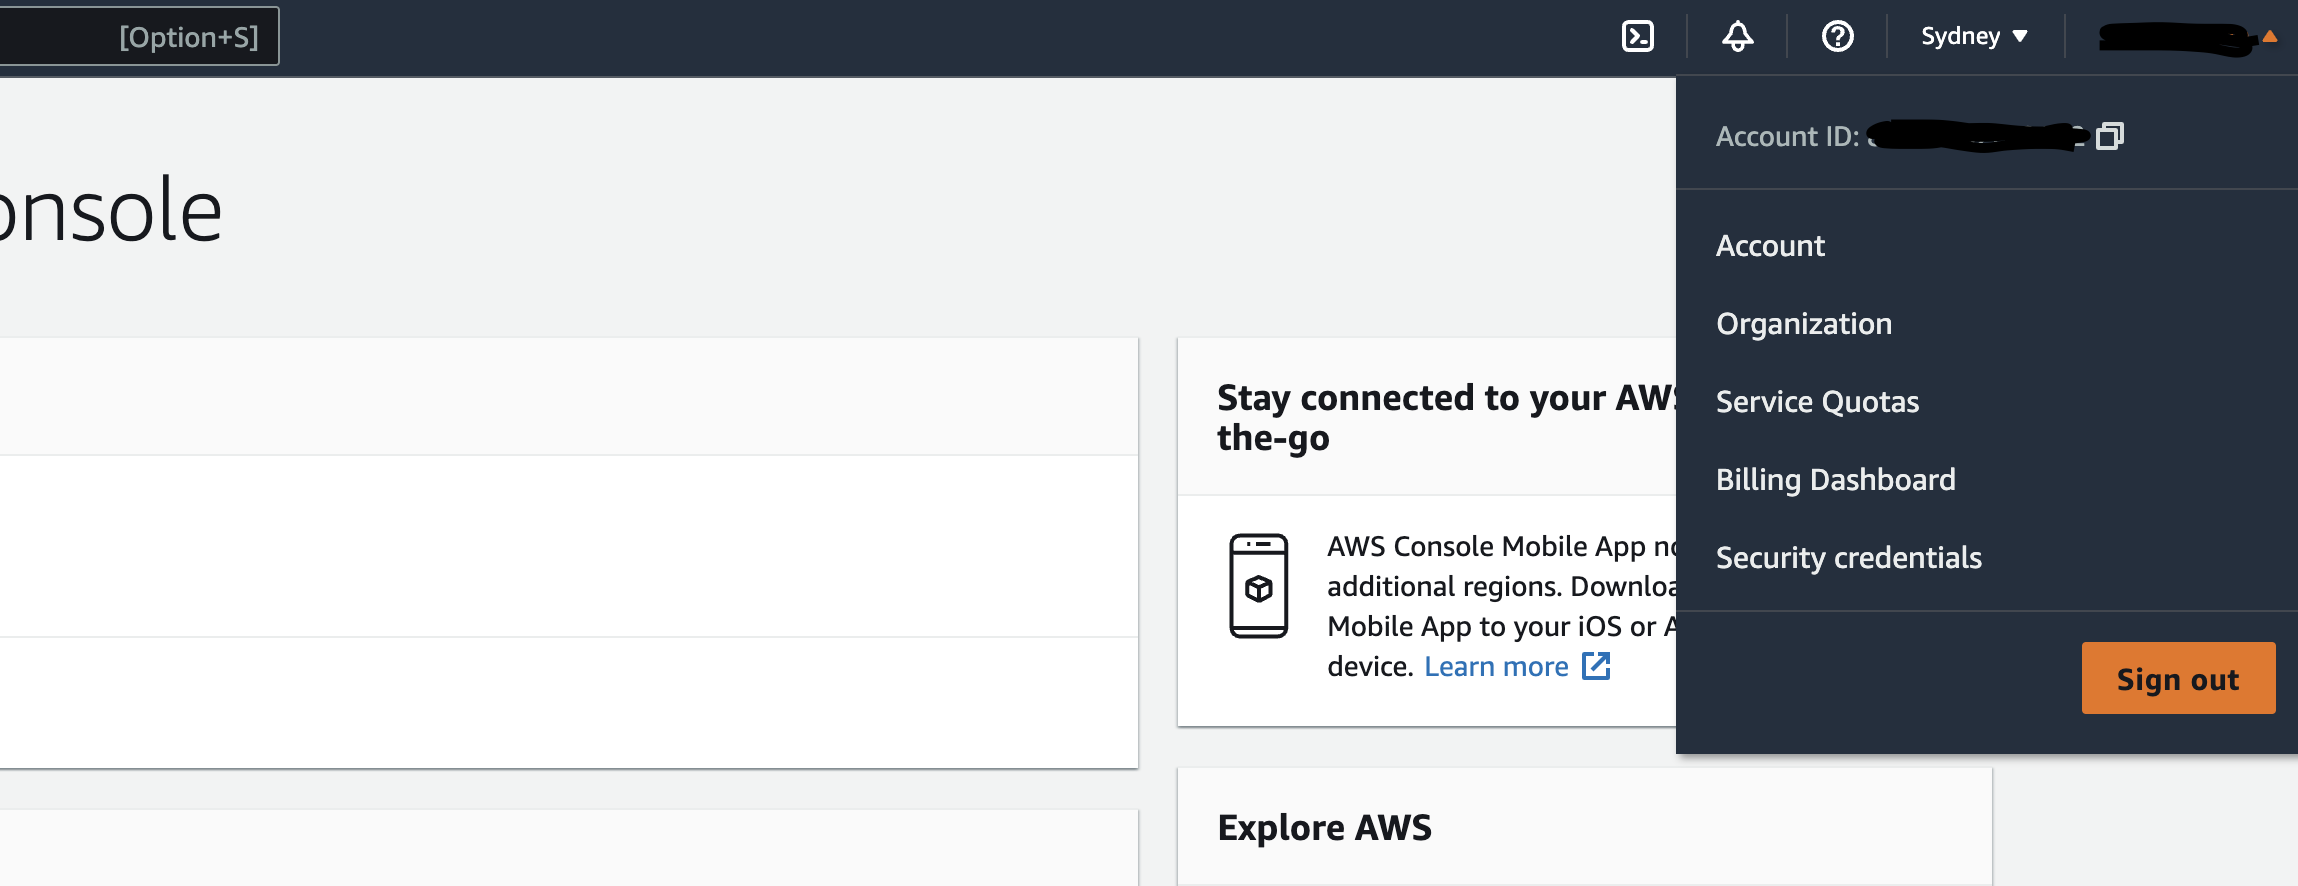The height and width of the screenshot is (886, 2298).
Task: Click the orange Sign out button
Action: (2178, 678)
